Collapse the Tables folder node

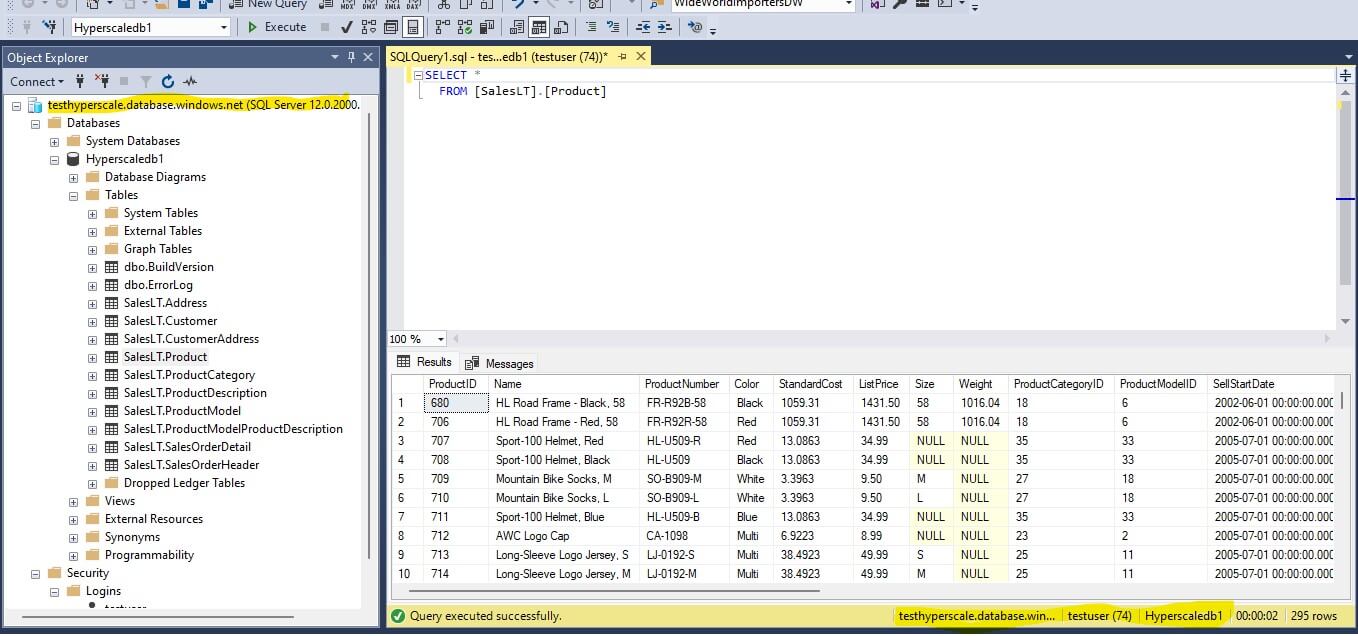coord(74,195)
